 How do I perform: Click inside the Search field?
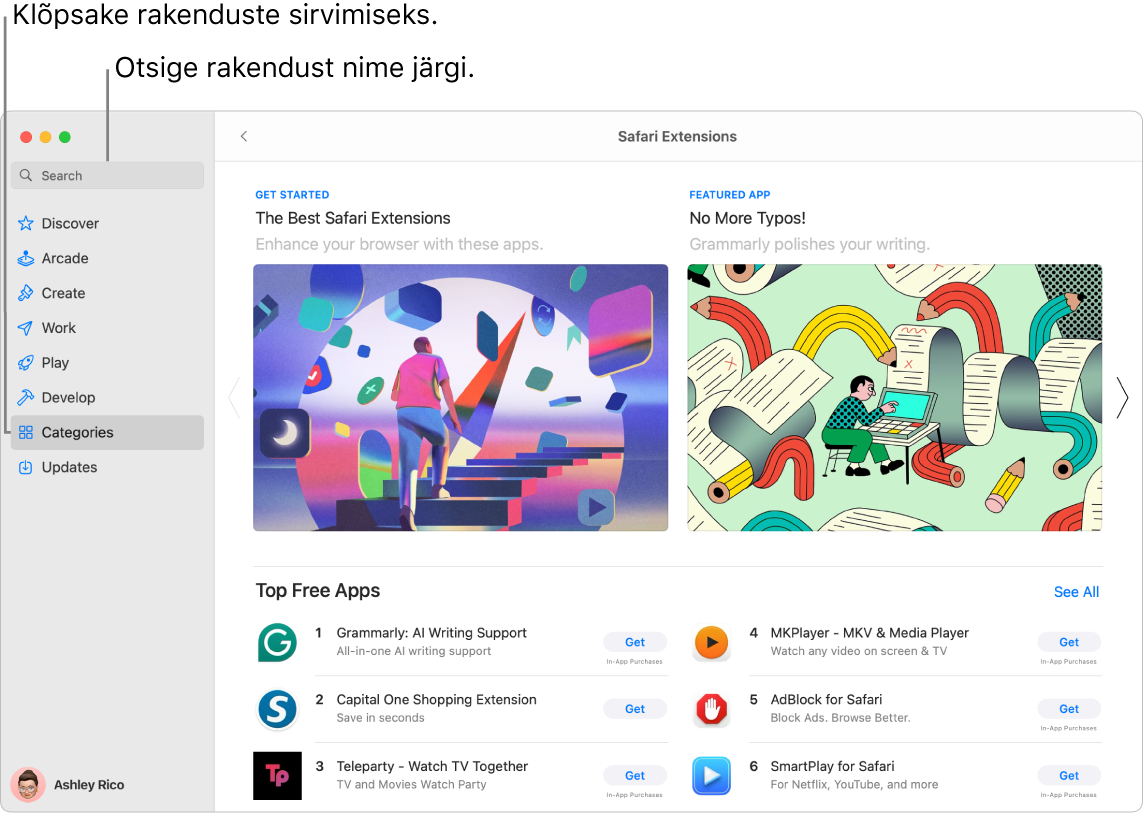click(106, 175)
